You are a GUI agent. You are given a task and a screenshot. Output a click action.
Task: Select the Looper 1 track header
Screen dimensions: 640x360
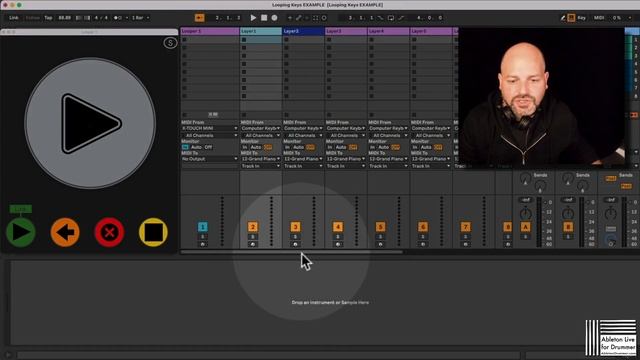[x=210, y=31]
